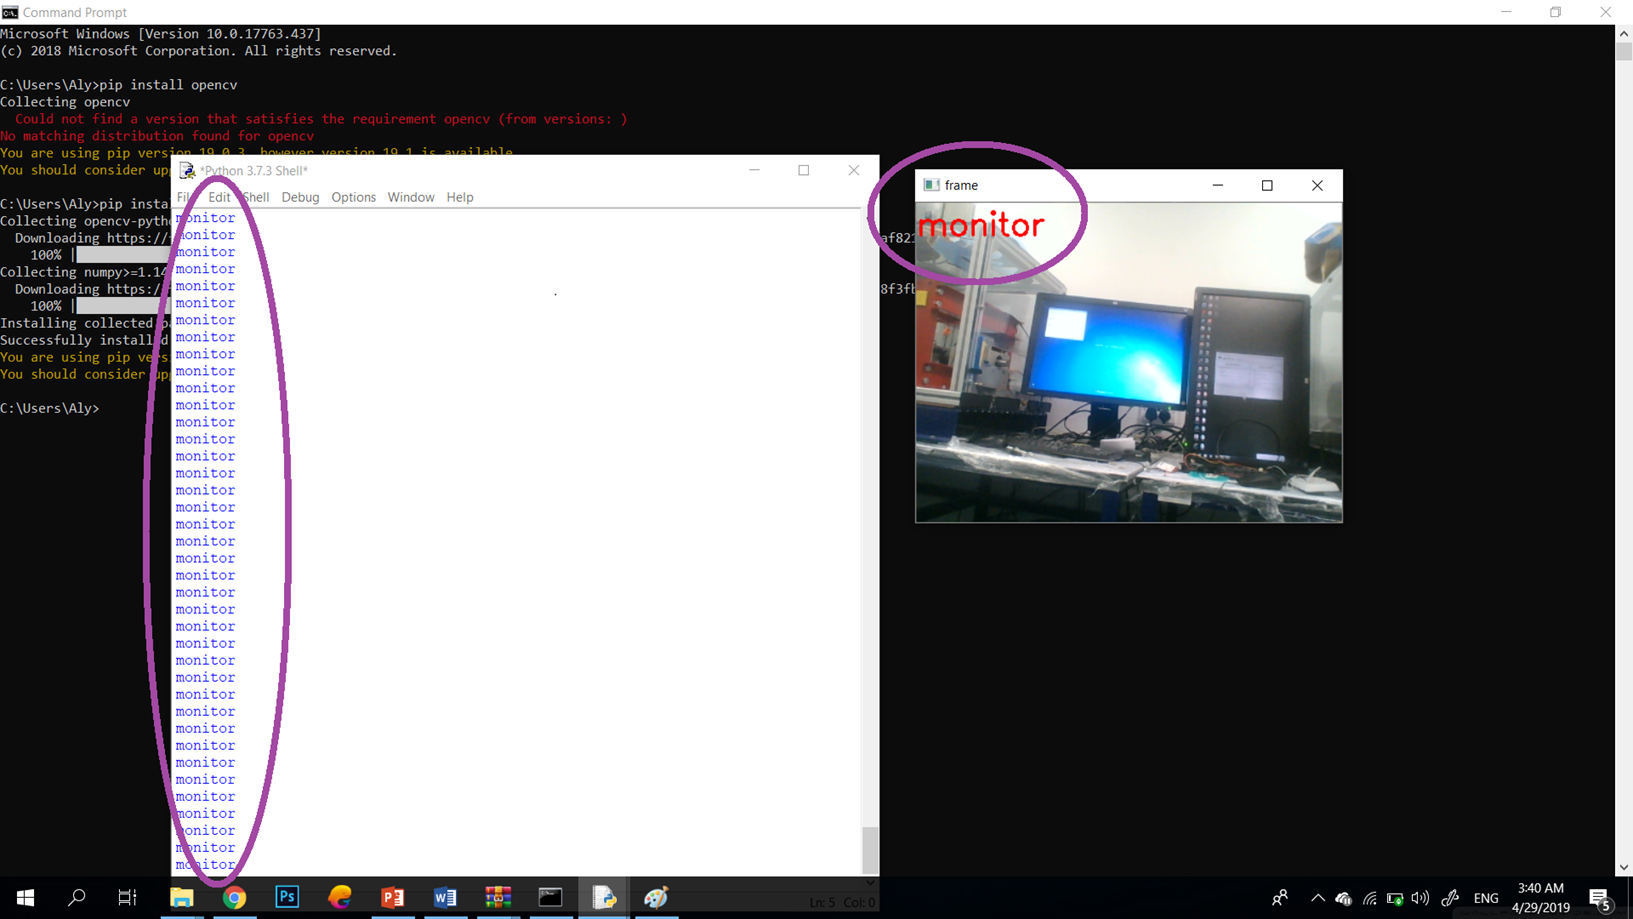
Task: Open Photoshop from the taskbar
Action: [x=287, y=897]
